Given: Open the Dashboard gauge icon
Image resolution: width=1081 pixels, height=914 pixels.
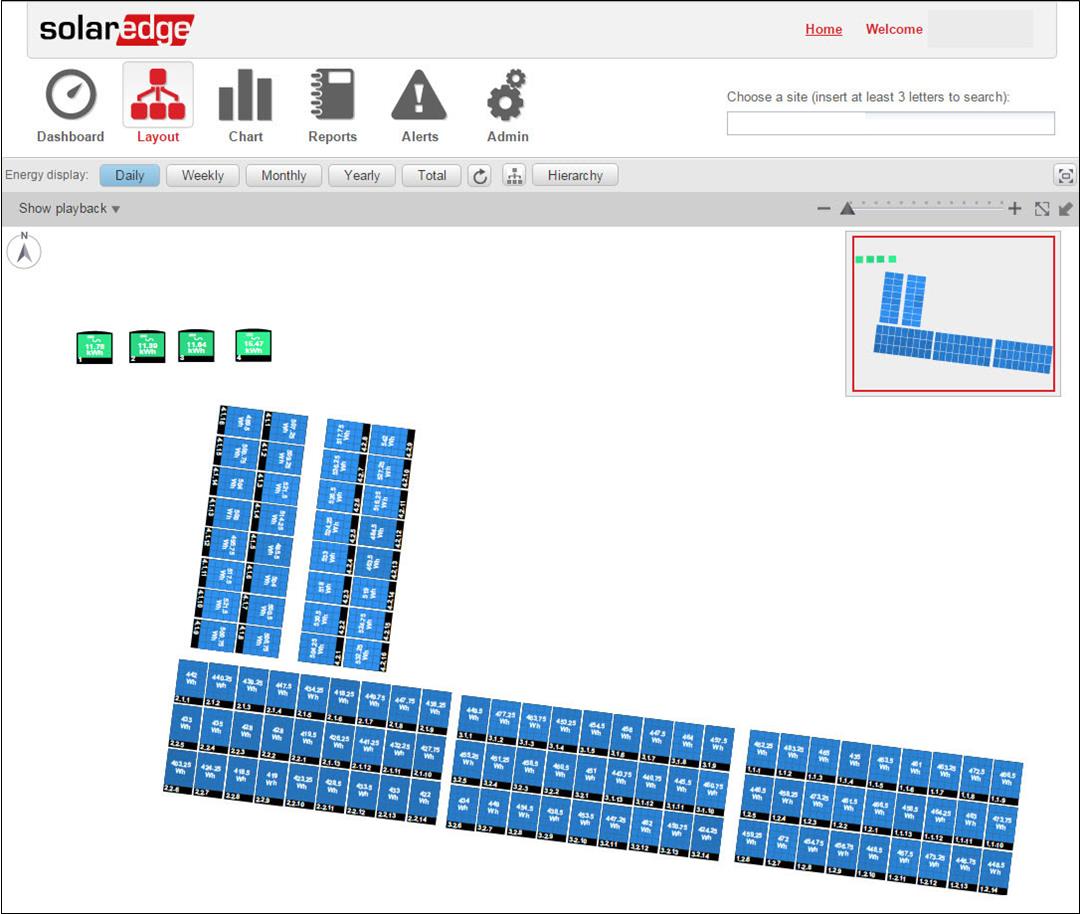Looking at the screenshot, I should (x=71, y=97).
